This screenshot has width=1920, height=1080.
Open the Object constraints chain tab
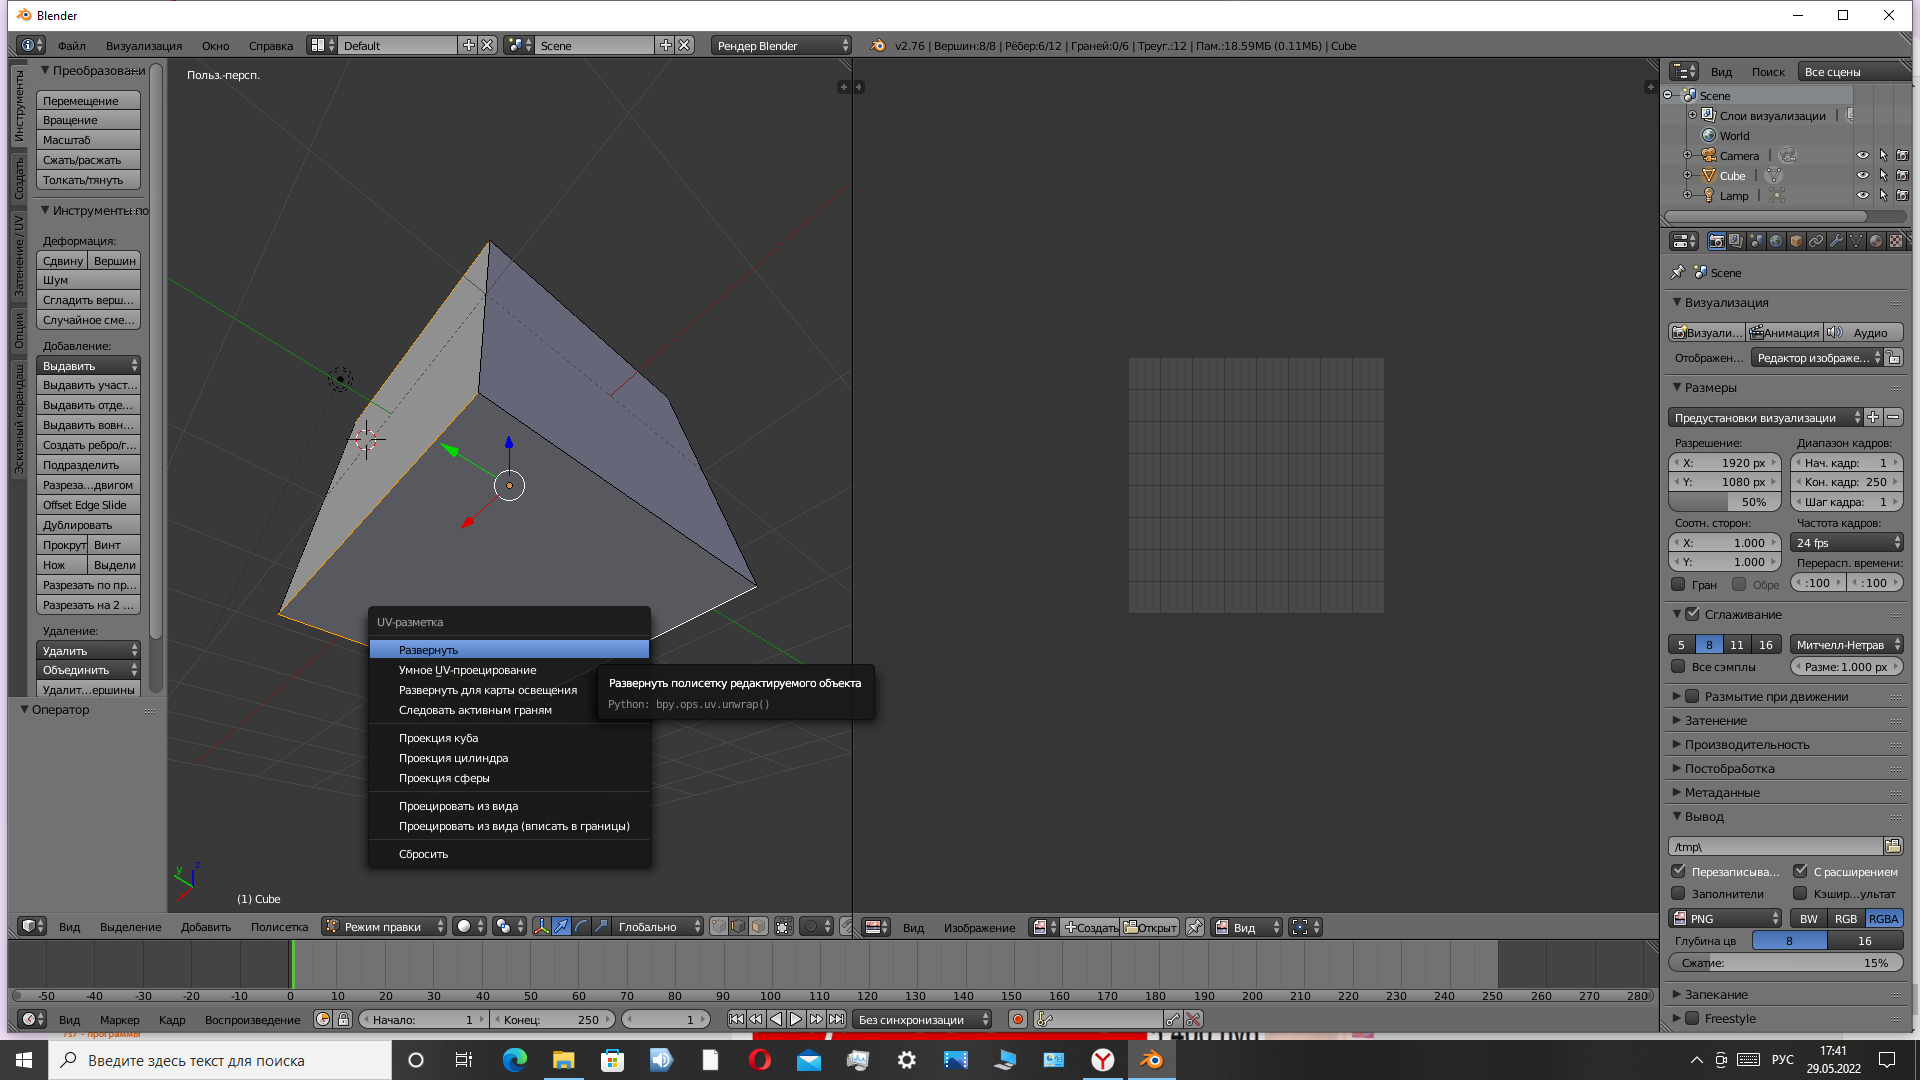coord(1816,241)
